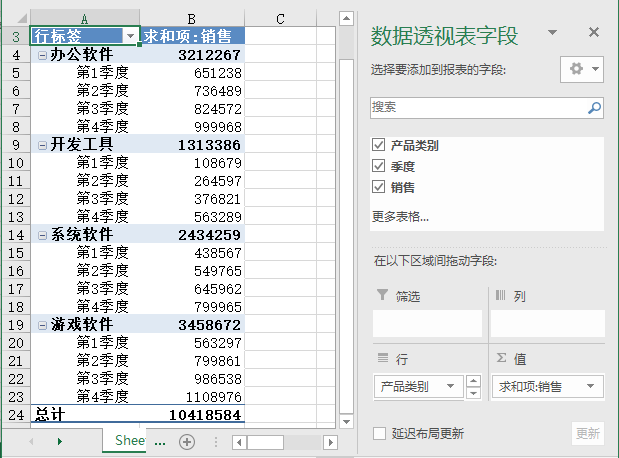Open the 求和项:销售 value field dropdown

point(594,387)
